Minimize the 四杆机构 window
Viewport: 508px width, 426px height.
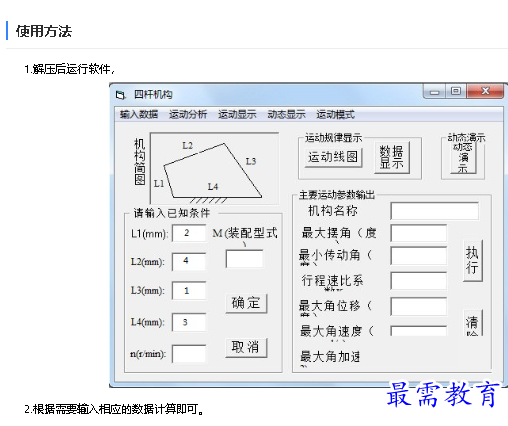click(435, 92)
